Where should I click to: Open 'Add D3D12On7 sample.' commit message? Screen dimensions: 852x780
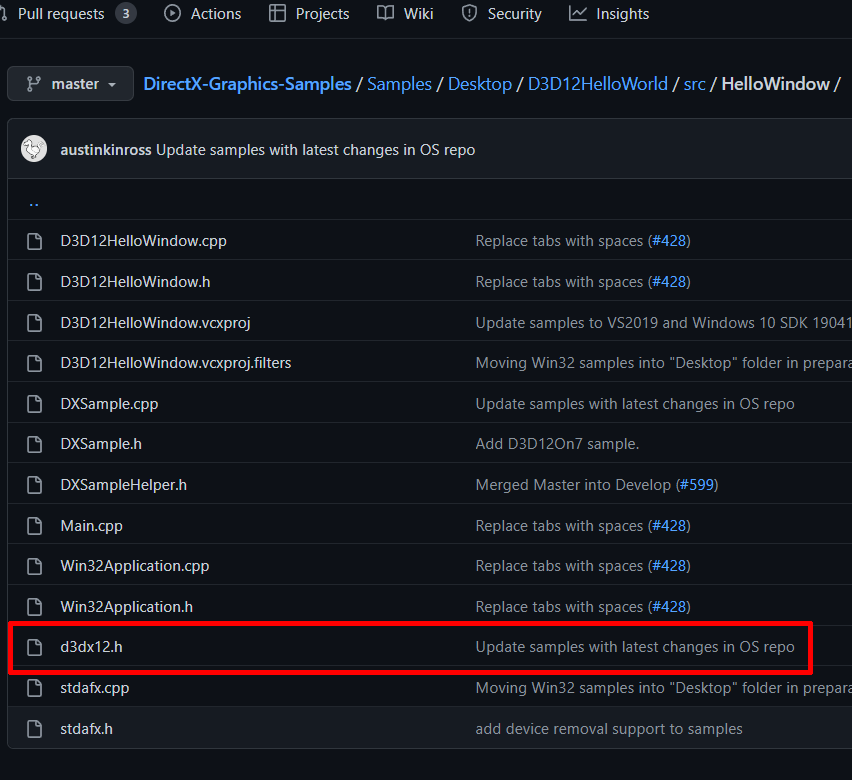[x=557, y=444]
